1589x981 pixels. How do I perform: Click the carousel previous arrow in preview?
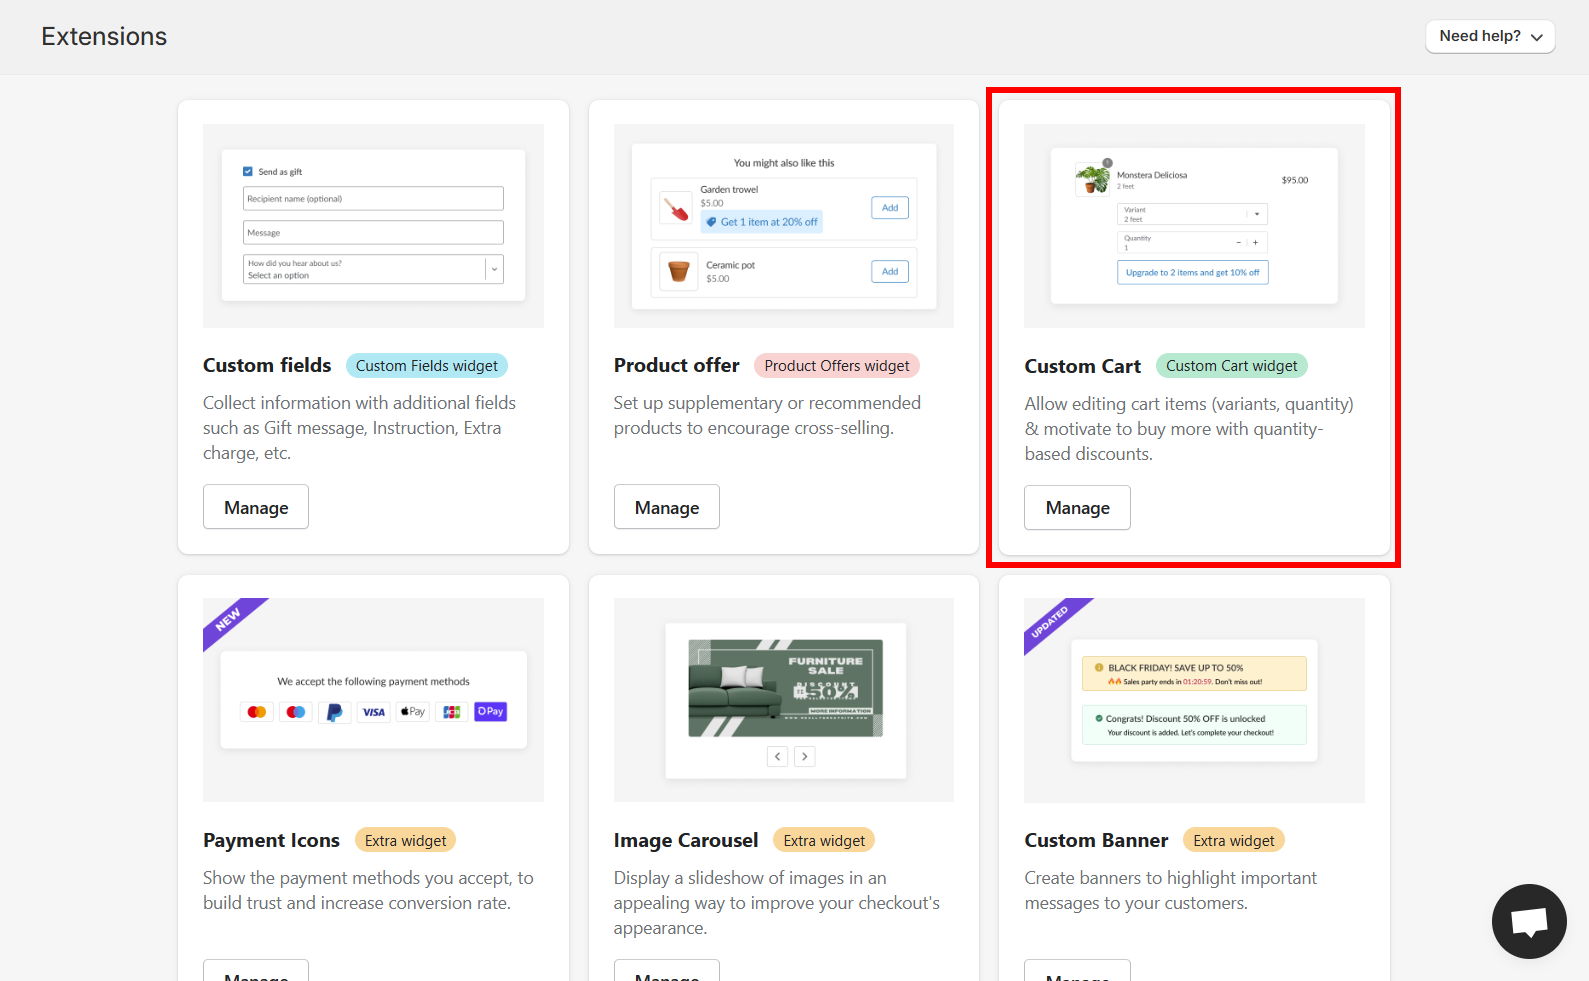point(777,757)
